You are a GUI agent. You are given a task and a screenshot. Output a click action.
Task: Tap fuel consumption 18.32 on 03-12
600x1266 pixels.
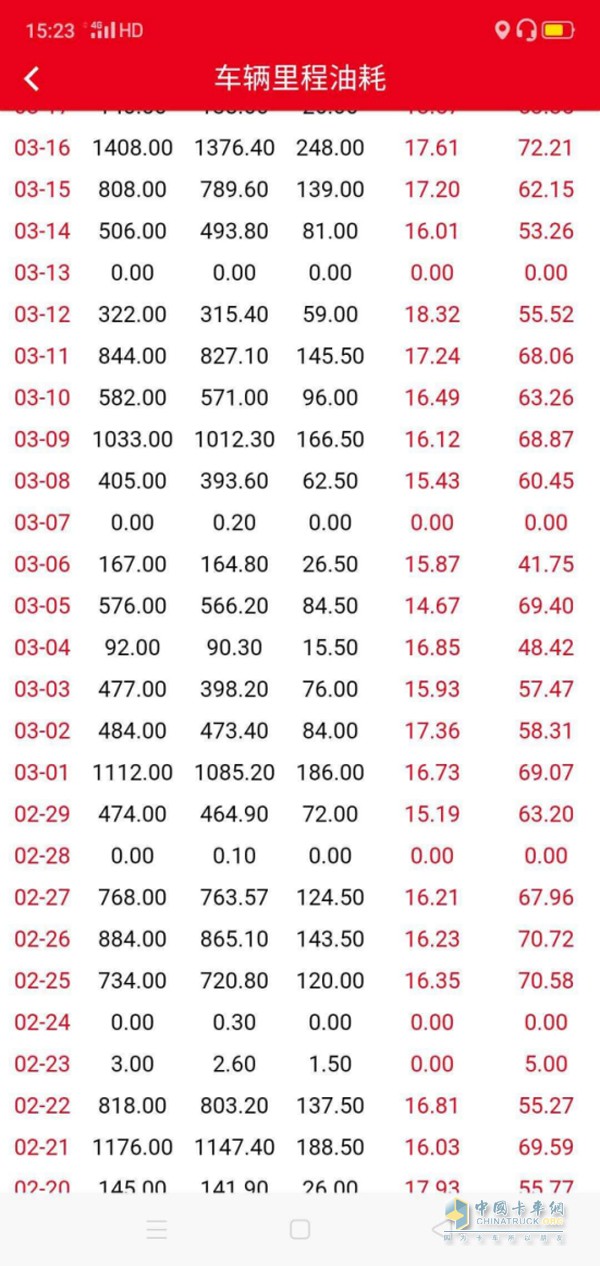point(432,314)
